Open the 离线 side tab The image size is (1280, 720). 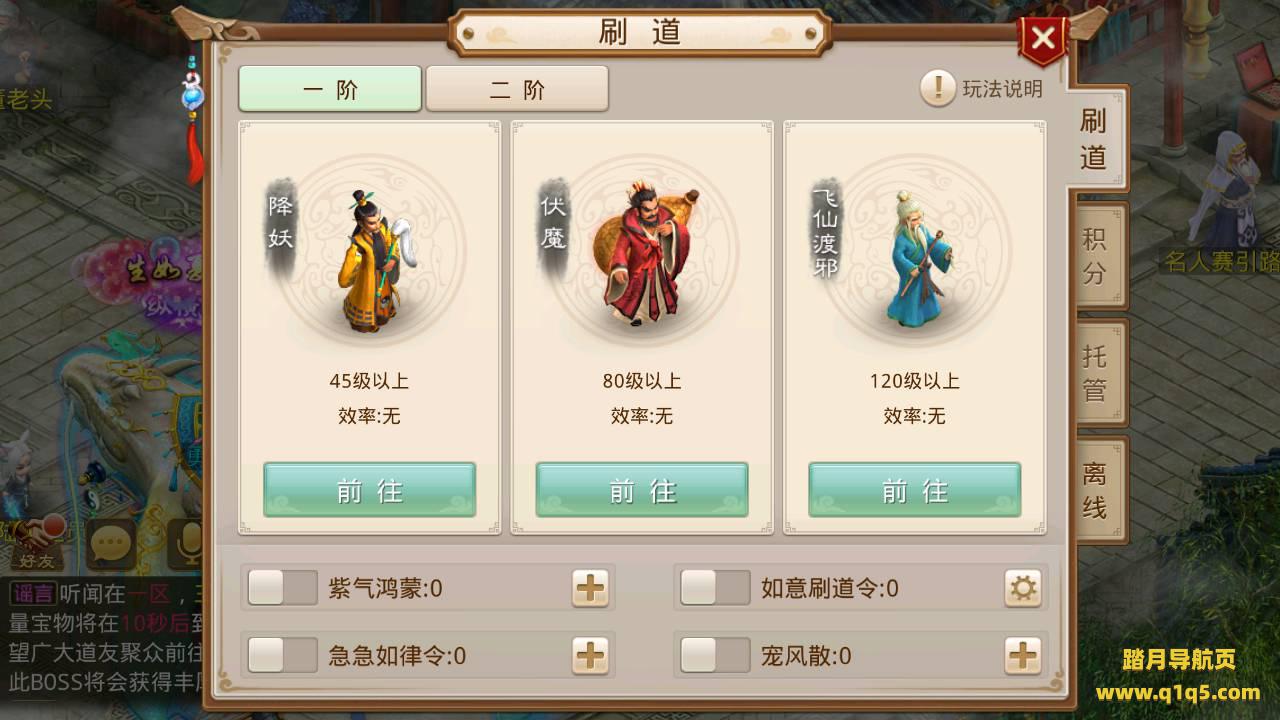click(1097, 490)
